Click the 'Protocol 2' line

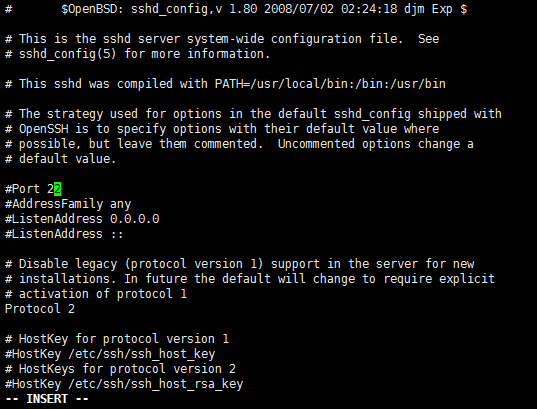[x=40, y=309]
